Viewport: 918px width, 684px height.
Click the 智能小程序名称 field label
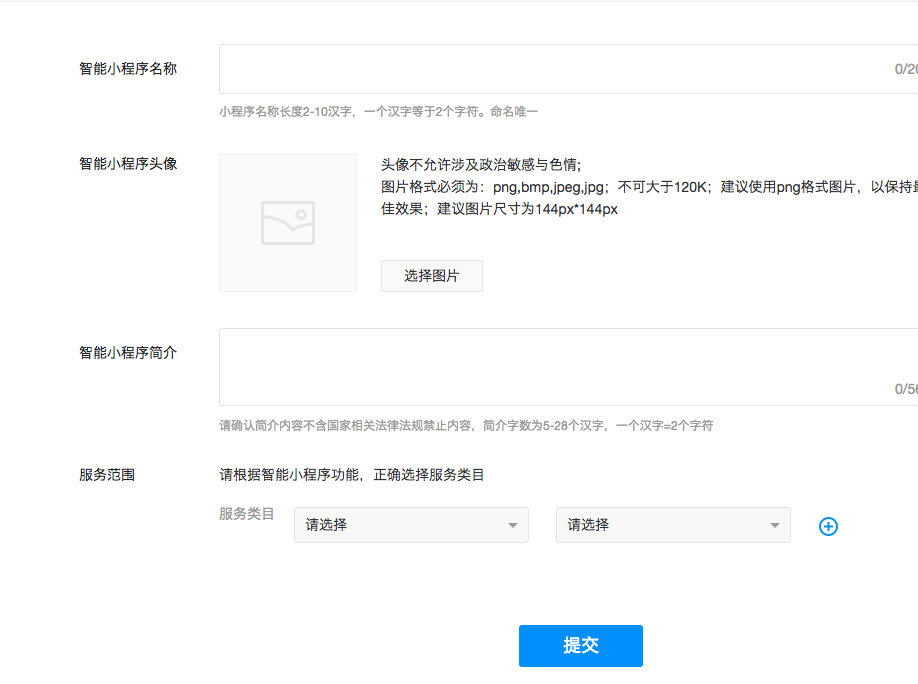click(x=128, y=69)
